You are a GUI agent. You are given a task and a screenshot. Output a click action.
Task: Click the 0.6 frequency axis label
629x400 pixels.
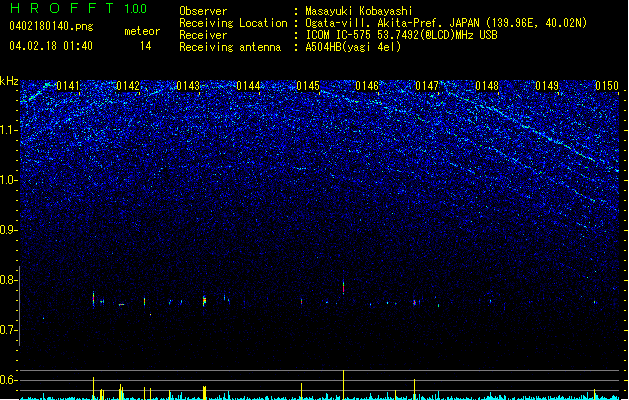point(9,380)
